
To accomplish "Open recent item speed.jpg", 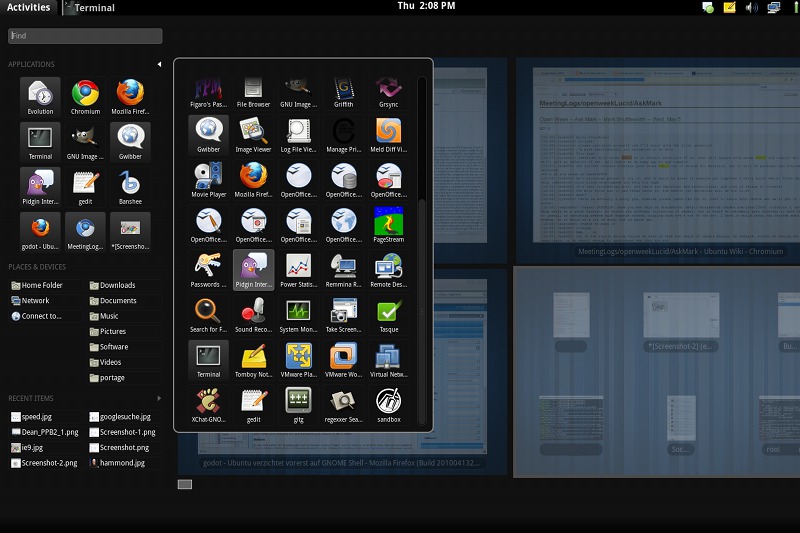I will click(32, 417).
